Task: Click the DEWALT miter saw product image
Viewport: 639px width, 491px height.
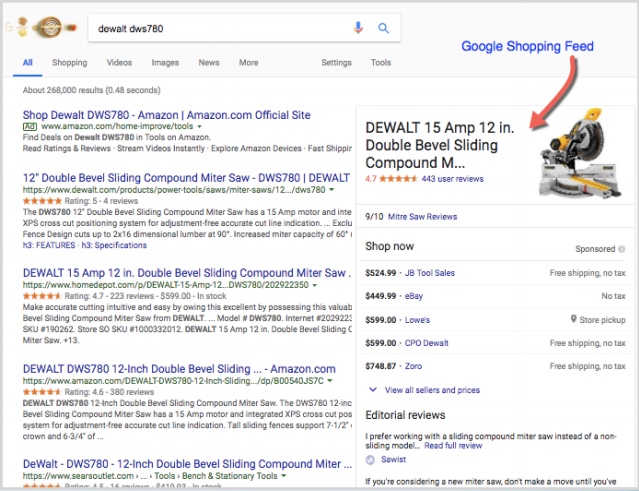Action: click(x=579, y=153)
